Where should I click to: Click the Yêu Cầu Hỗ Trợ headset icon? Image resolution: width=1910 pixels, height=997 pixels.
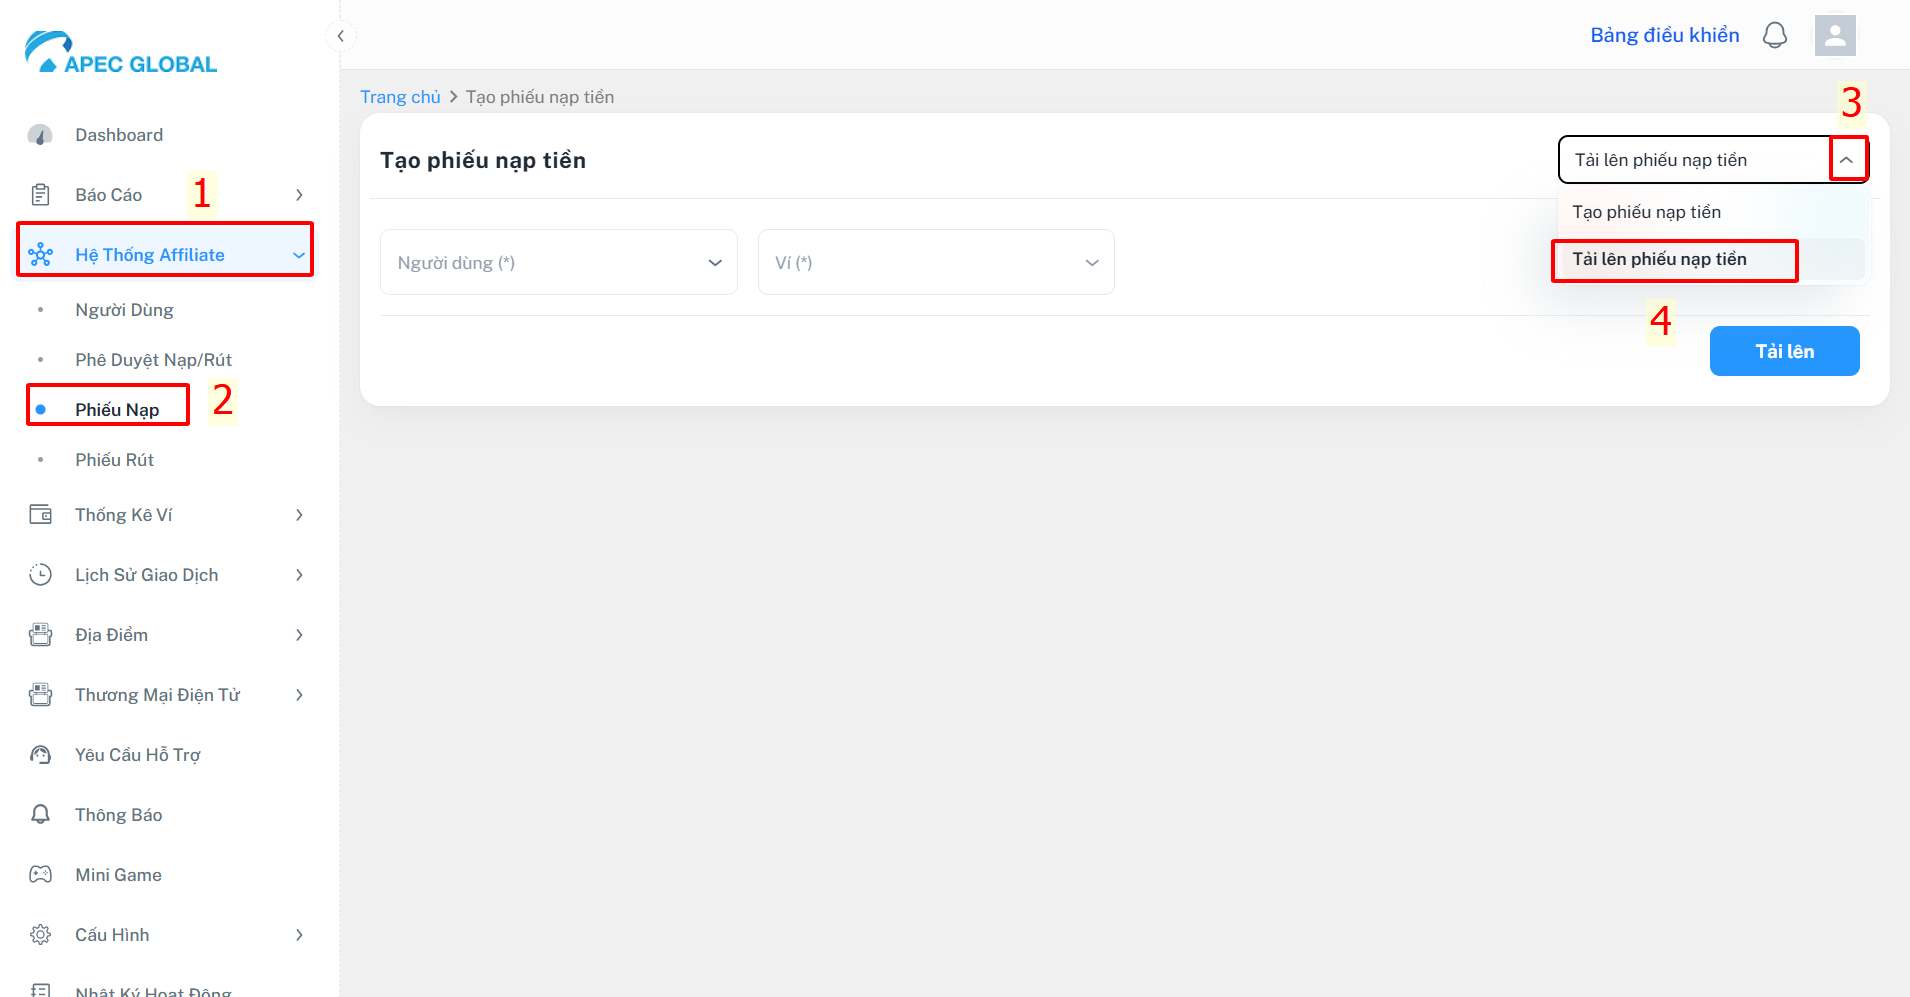(x=40, y=755)
